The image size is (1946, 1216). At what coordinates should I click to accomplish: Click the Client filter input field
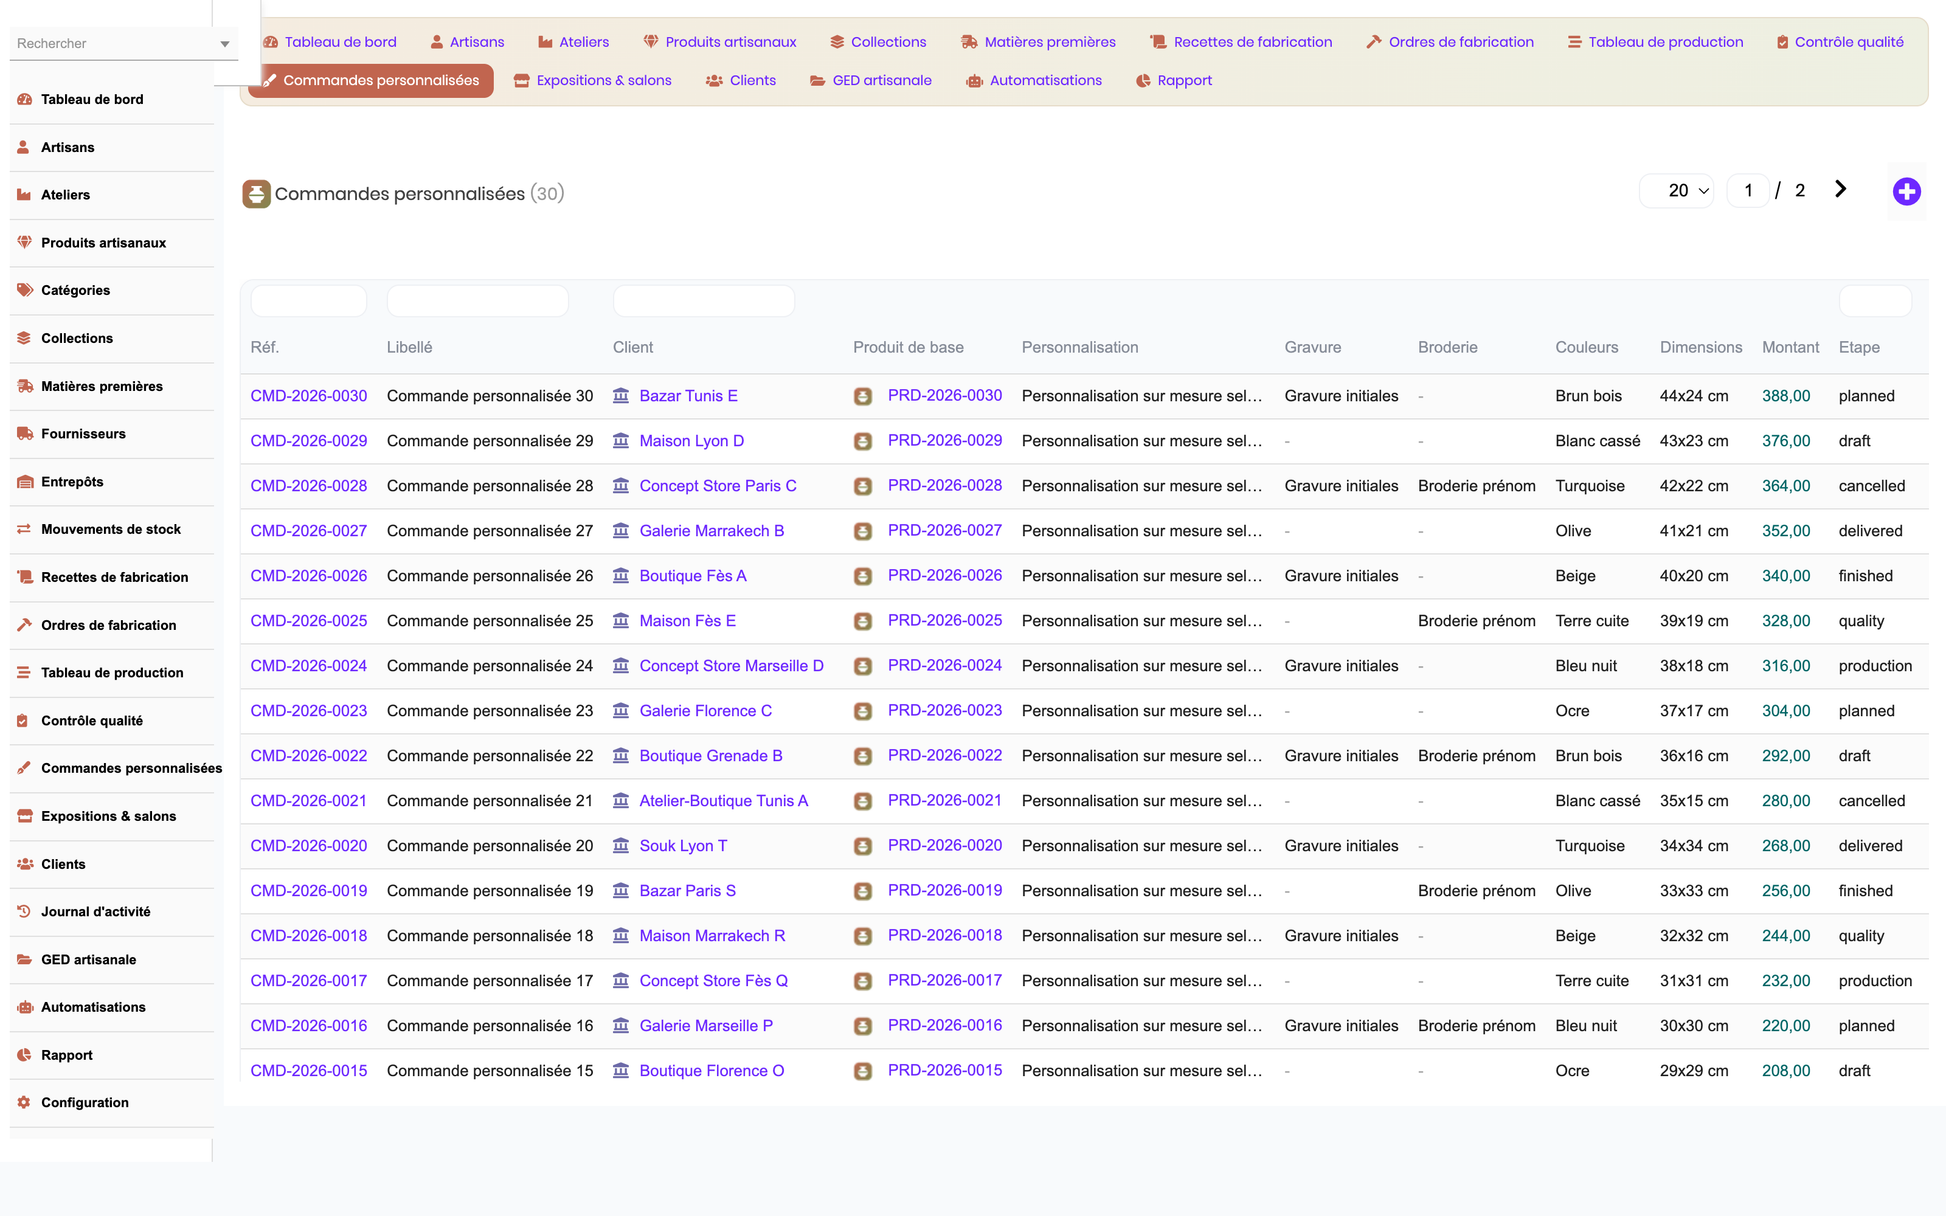703,300
